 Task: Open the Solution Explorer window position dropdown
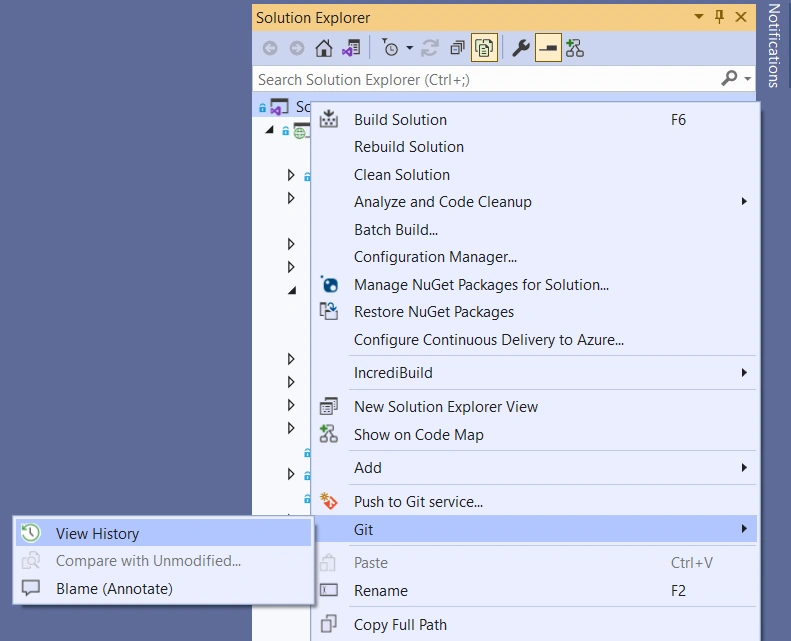click(699, 17)
